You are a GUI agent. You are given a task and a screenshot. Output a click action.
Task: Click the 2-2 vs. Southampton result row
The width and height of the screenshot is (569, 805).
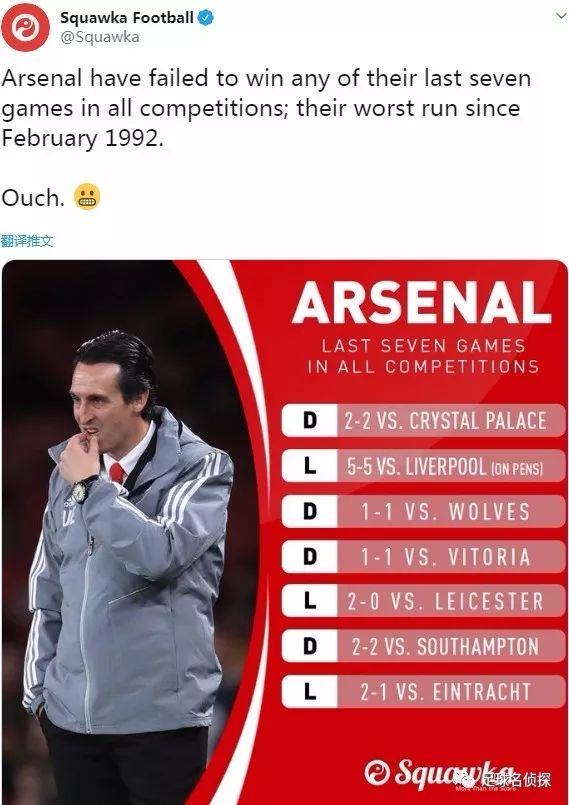pyautogui.click(x=423, y=646)
